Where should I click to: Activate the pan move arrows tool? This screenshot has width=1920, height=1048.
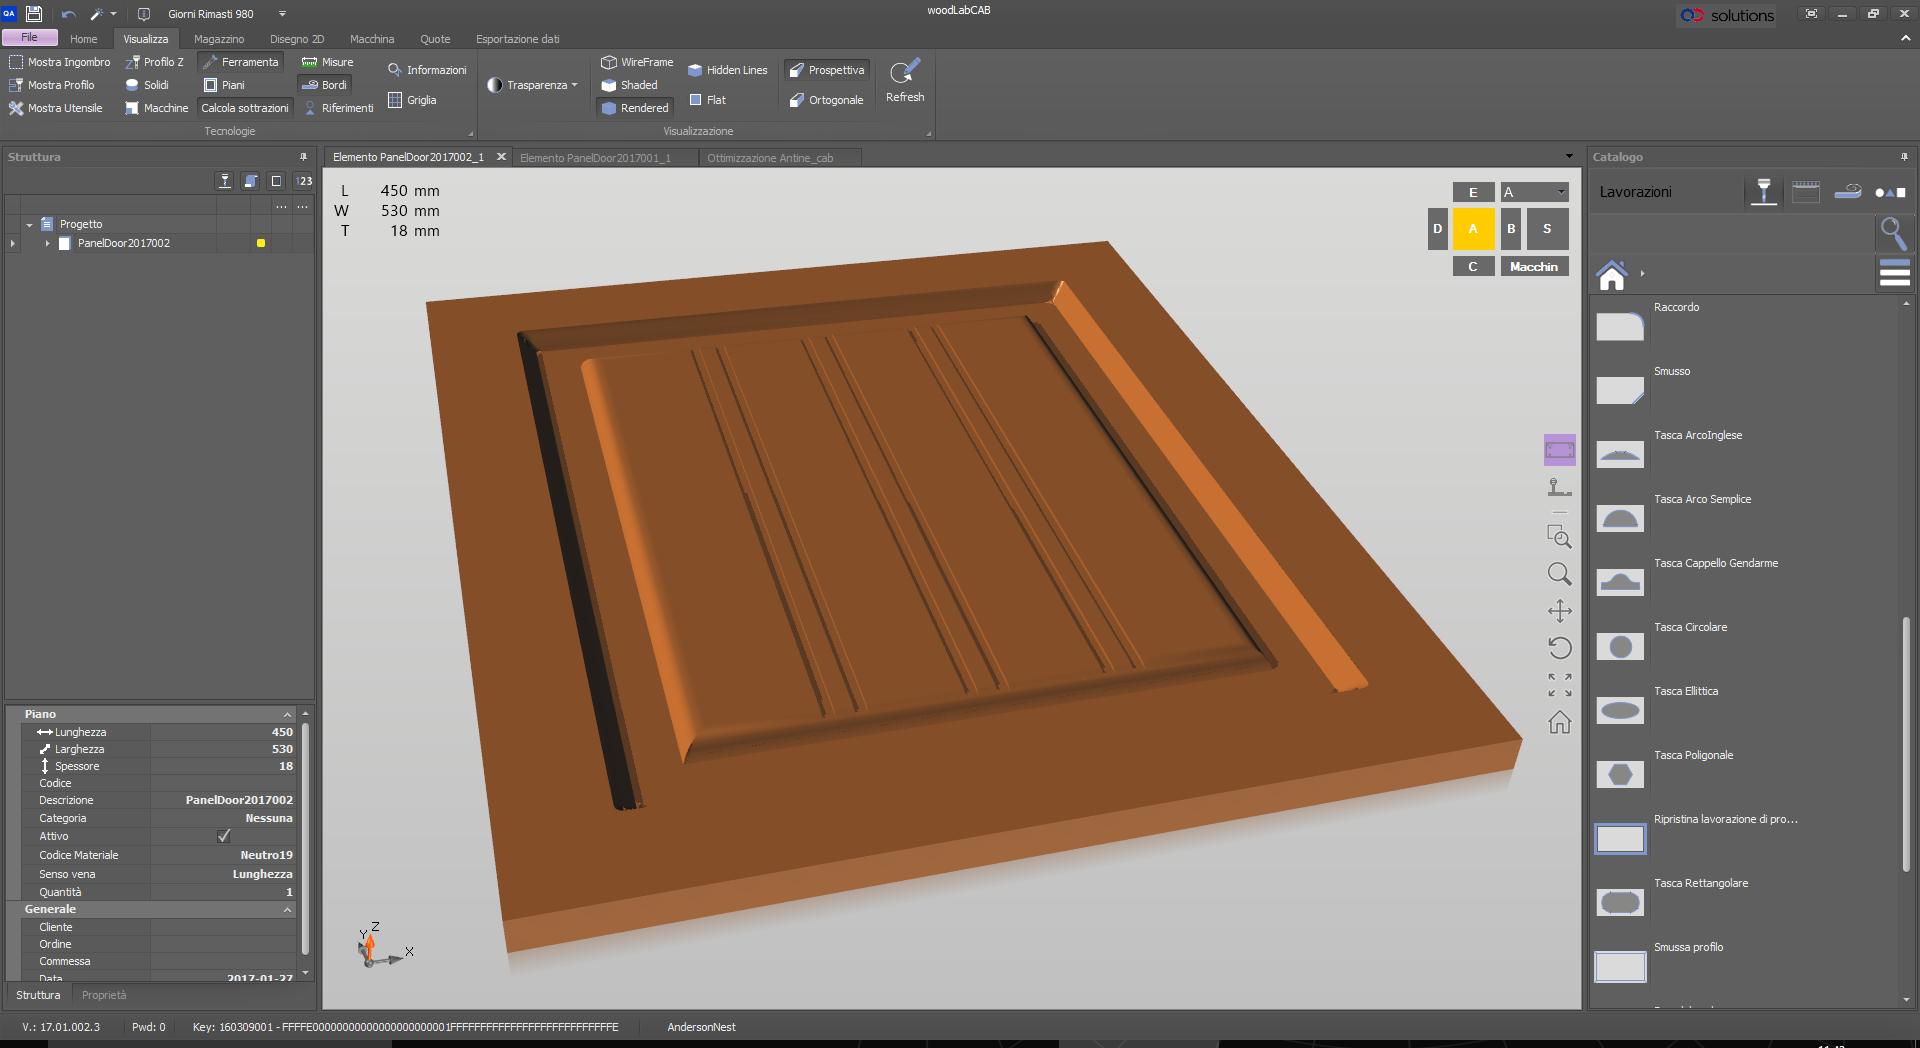coord(1559,611)
